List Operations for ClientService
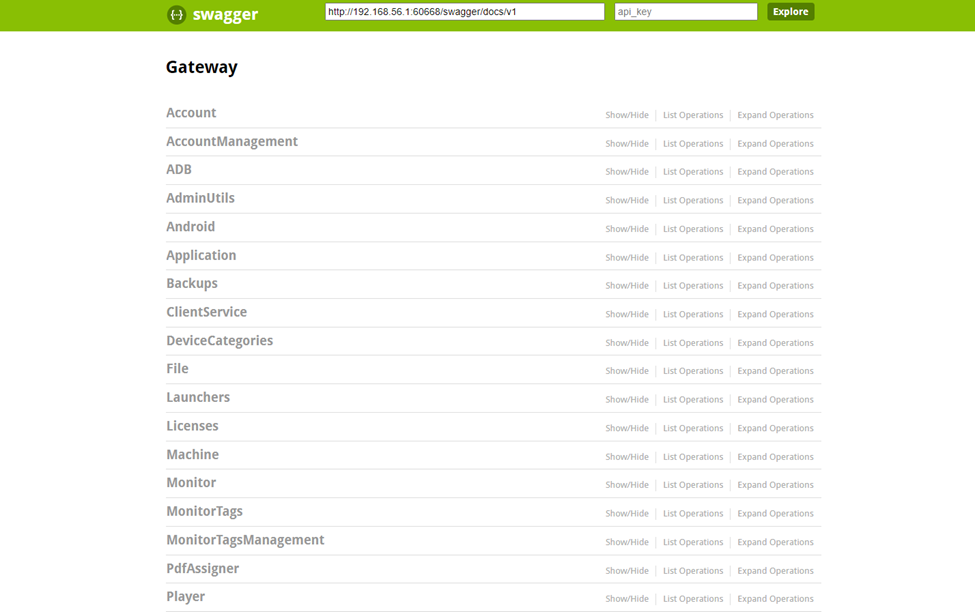This screenshot has width=975, height=612. [x=693, y=315]
